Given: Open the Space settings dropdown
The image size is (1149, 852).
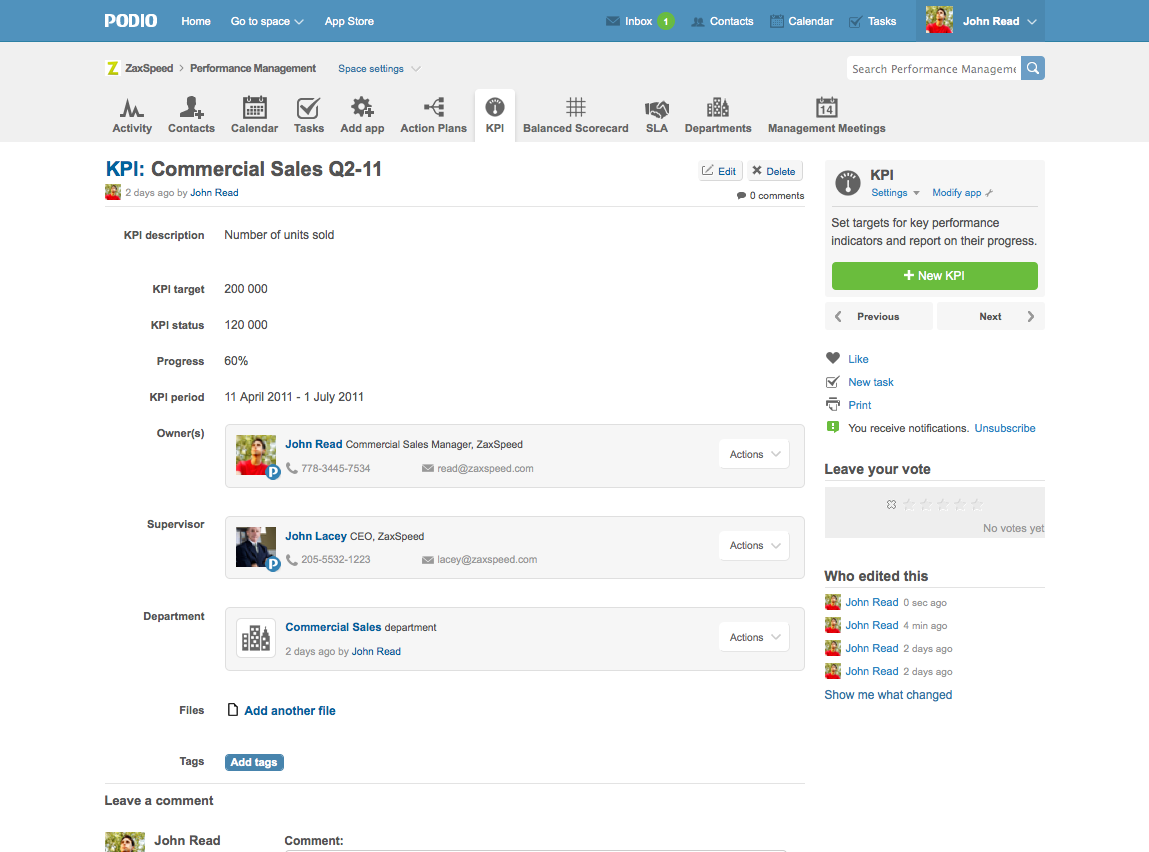Looking at the screenshot, I should (379, 69).
